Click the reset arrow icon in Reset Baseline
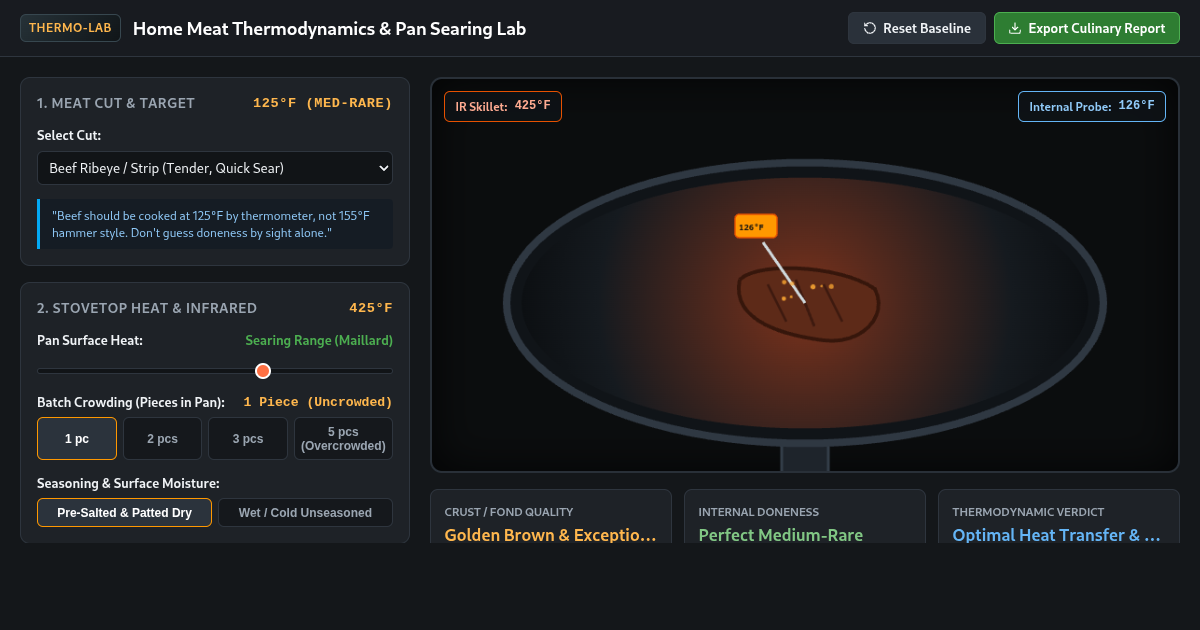 point(870,28)
